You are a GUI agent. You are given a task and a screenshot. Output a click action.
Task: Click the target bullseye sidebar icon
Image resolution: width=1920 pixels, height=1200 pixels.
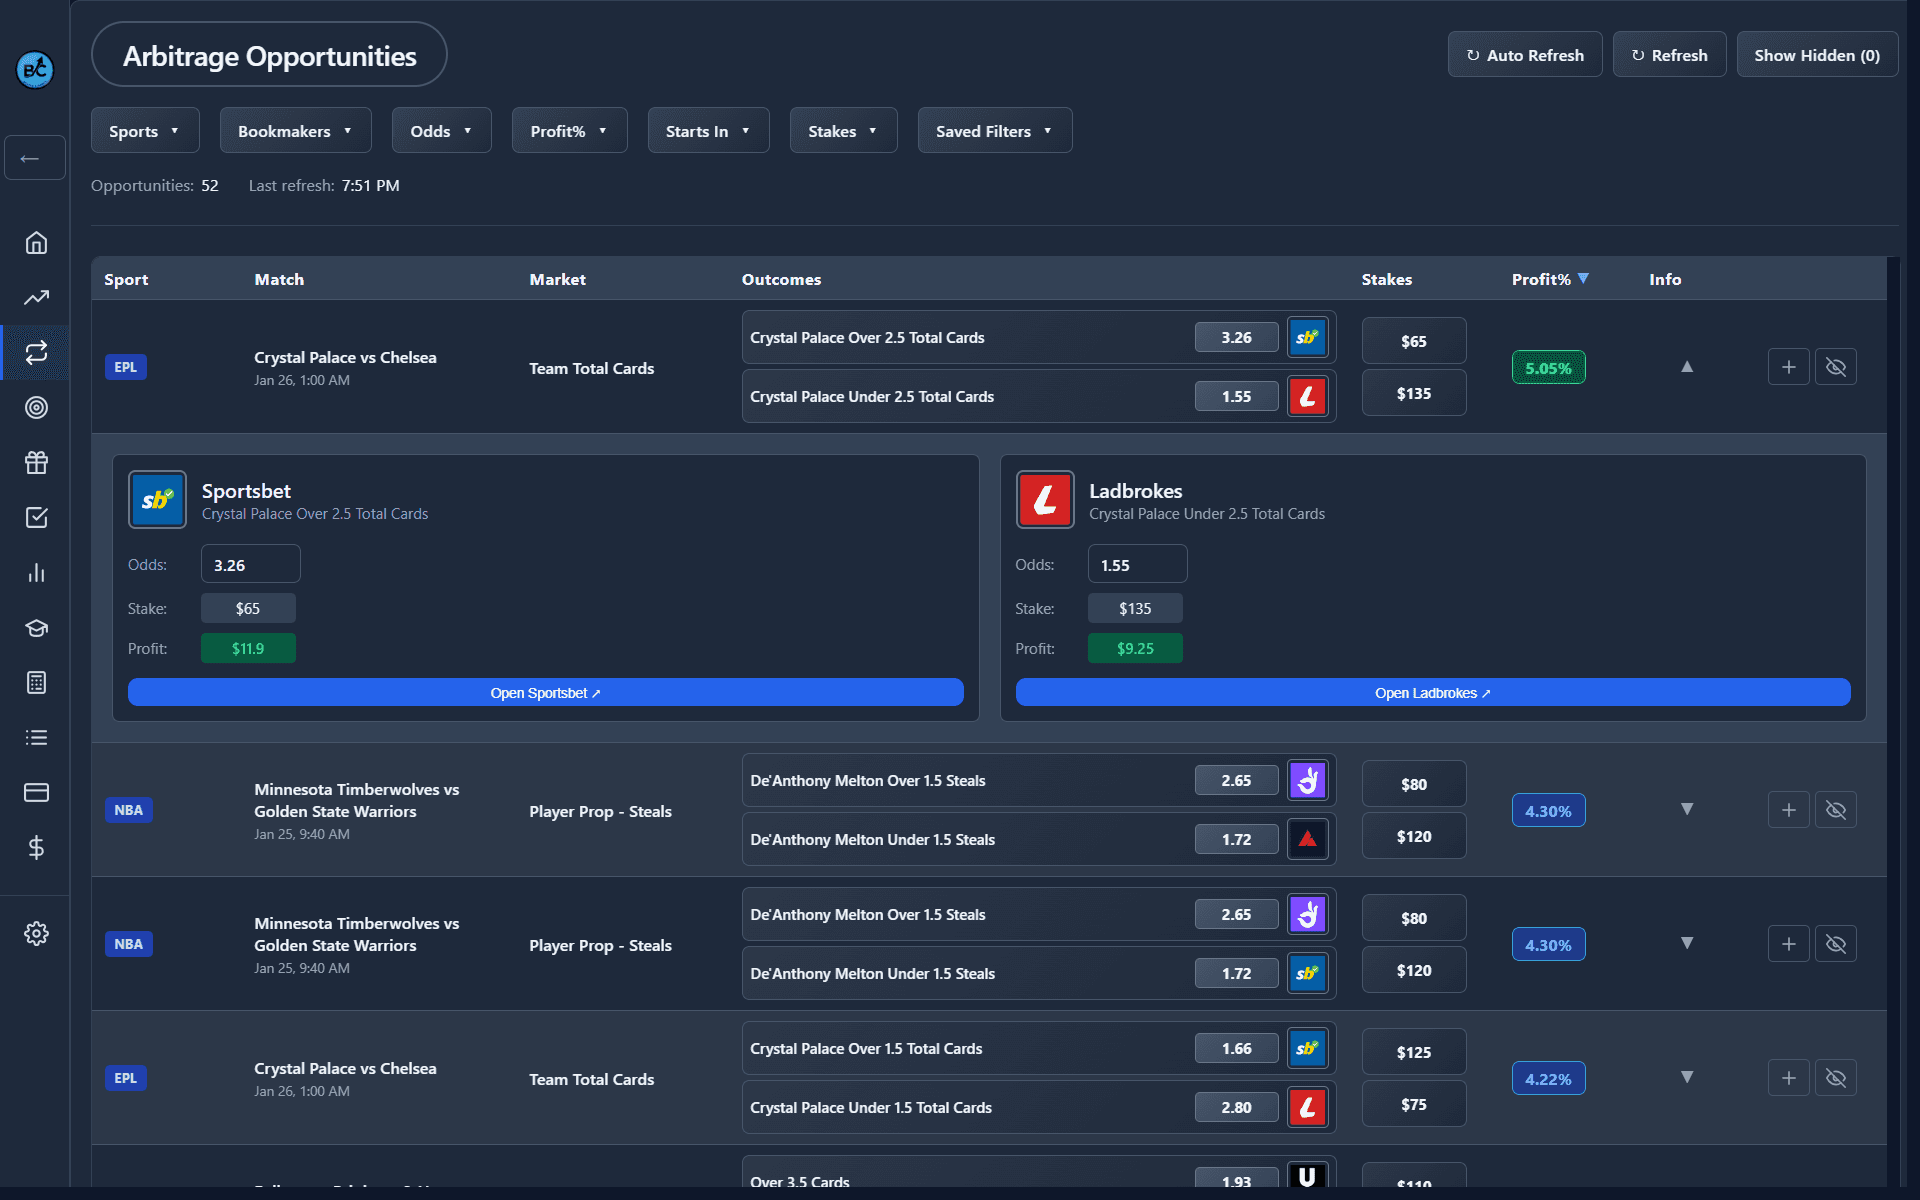click(36, 407)
